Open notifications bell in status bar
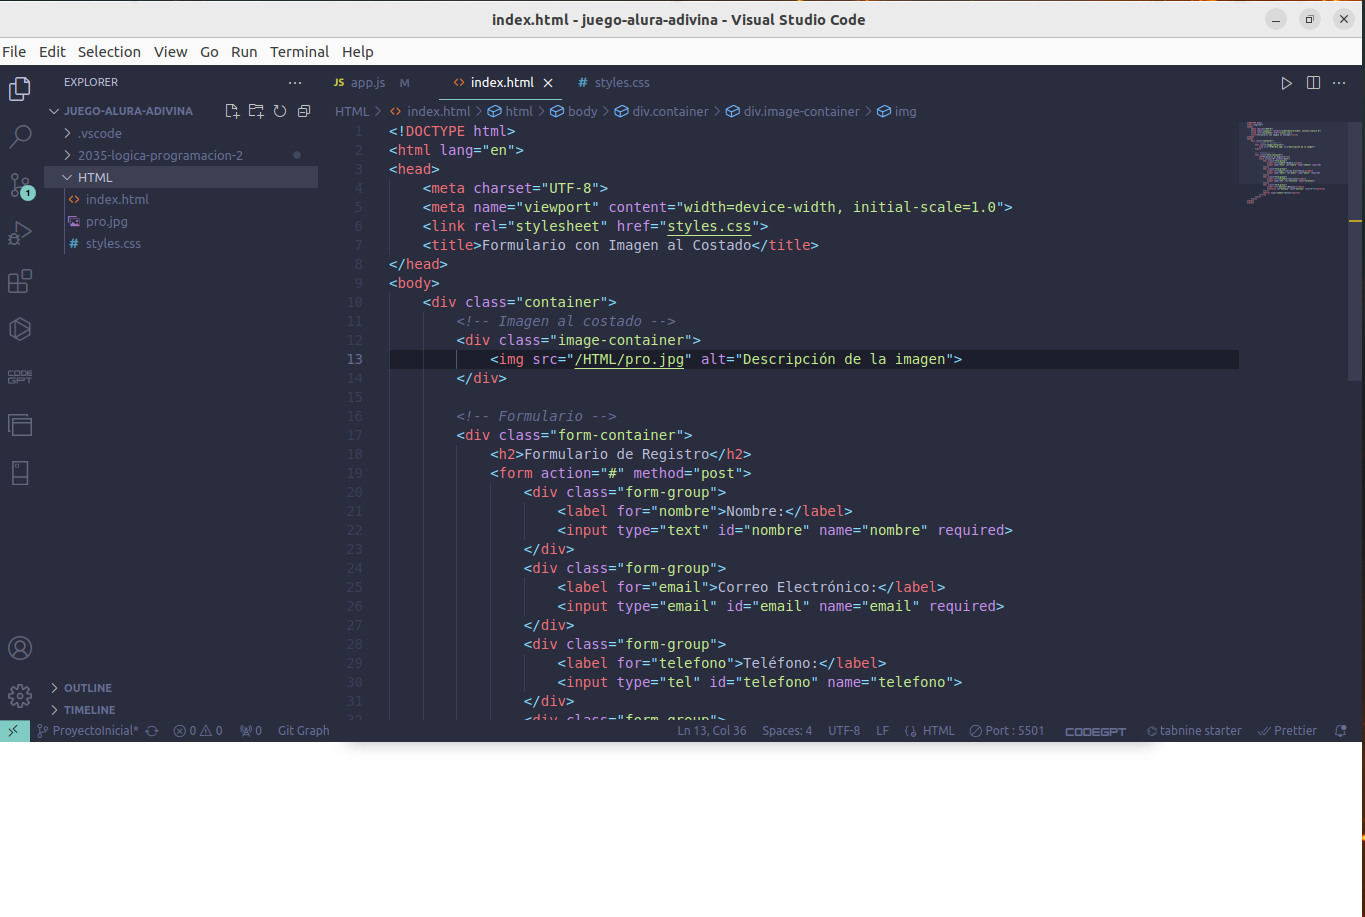 click(x=1341, y=731)
